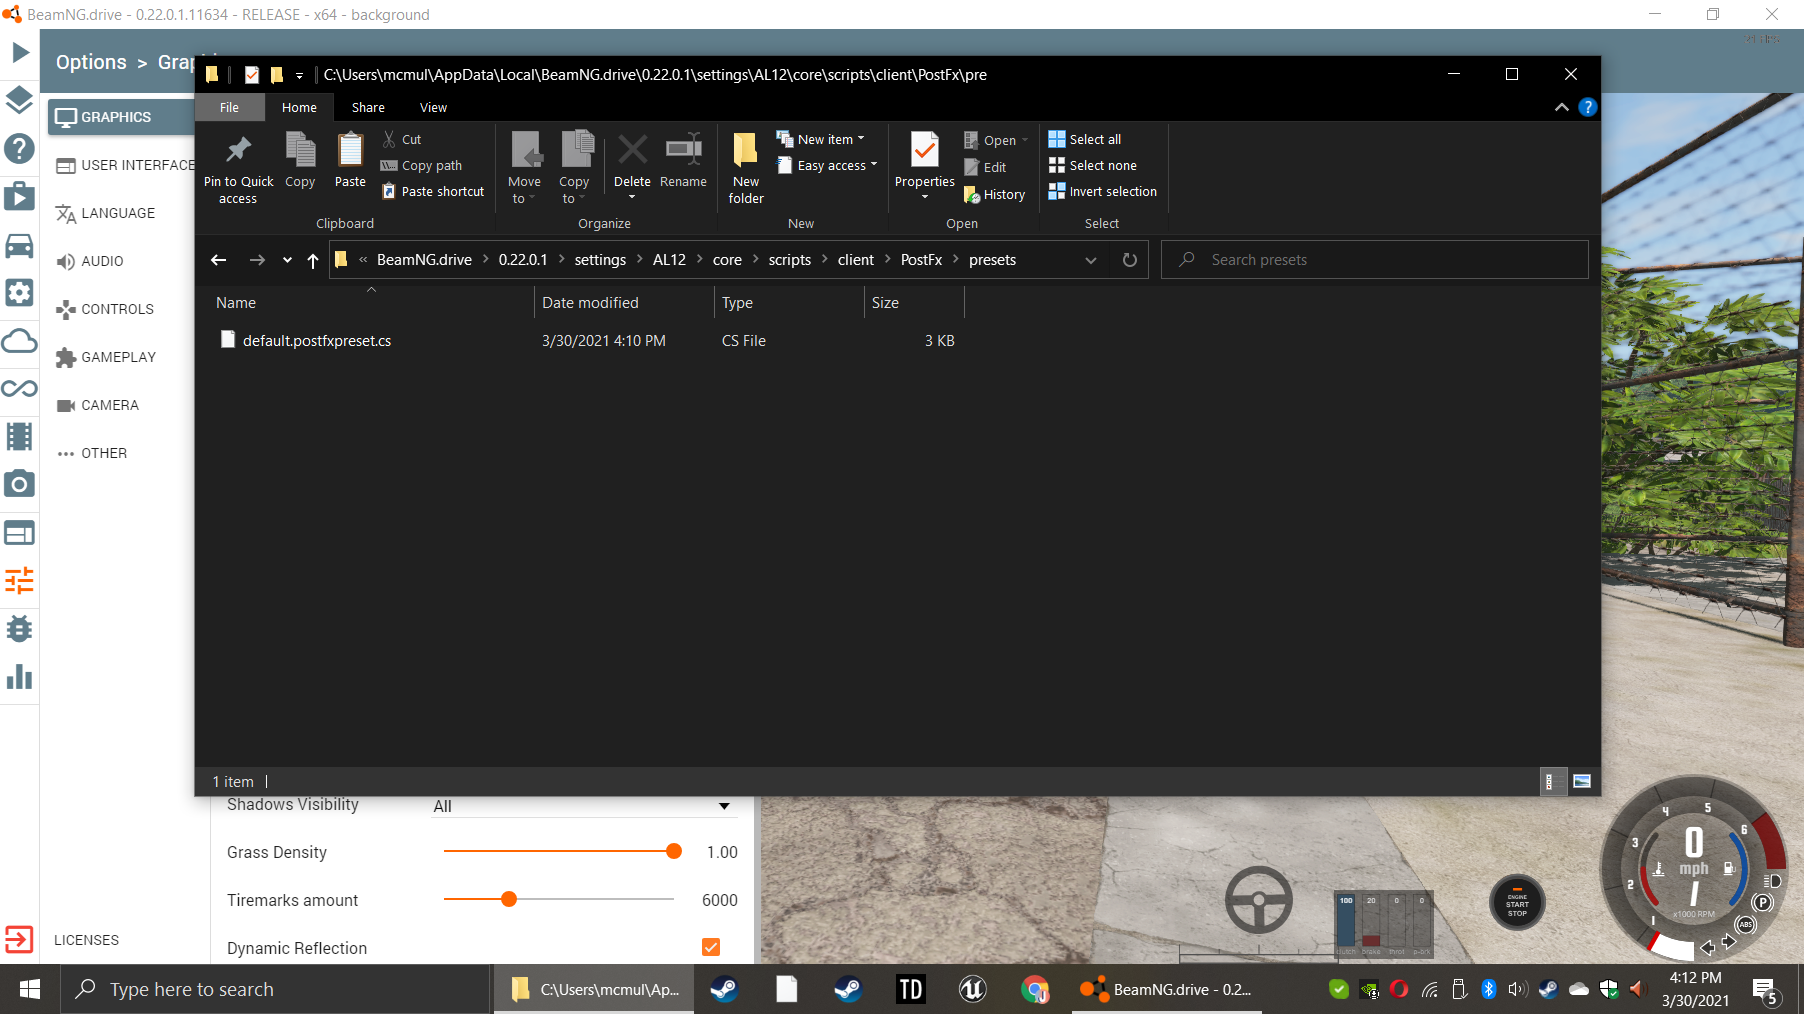Go up one folder level with the up arrow

(313, 260)
